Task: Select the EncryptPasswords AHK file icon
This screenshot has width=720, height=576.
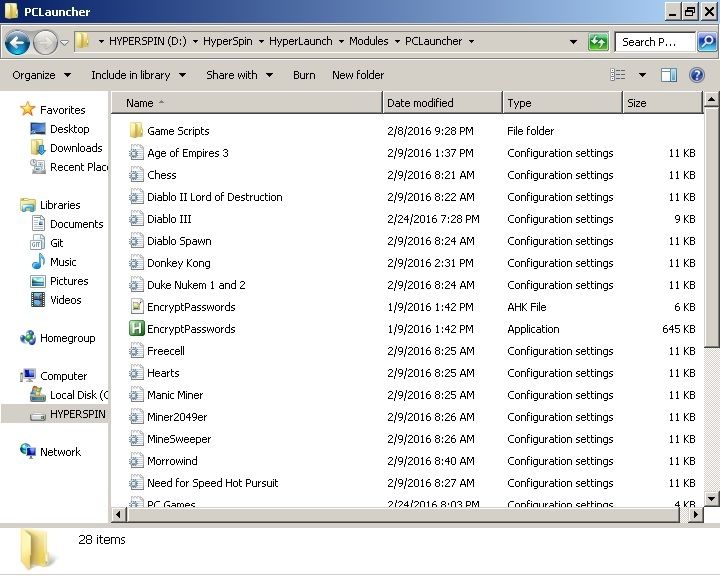Action: pyautogui.click(x=136, y=306)
